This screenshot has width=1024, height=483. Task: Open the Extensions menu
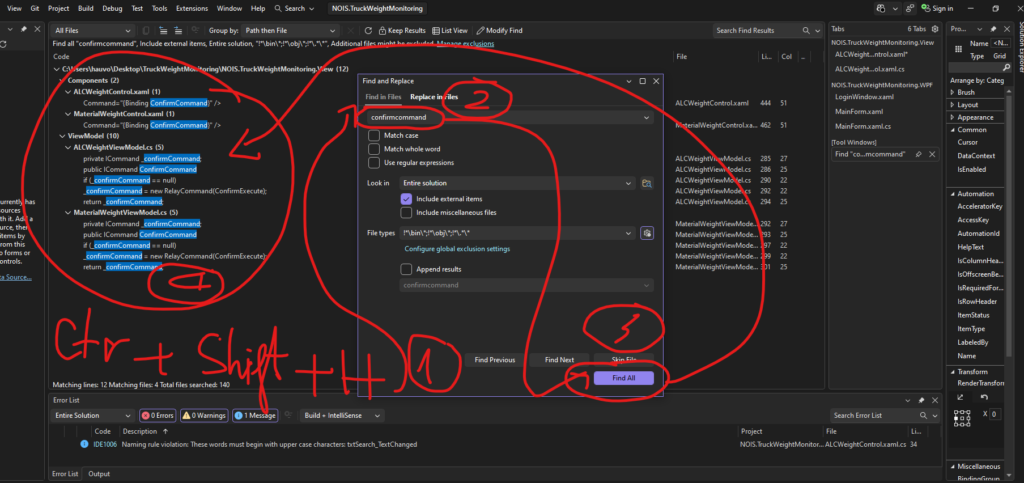190,8
